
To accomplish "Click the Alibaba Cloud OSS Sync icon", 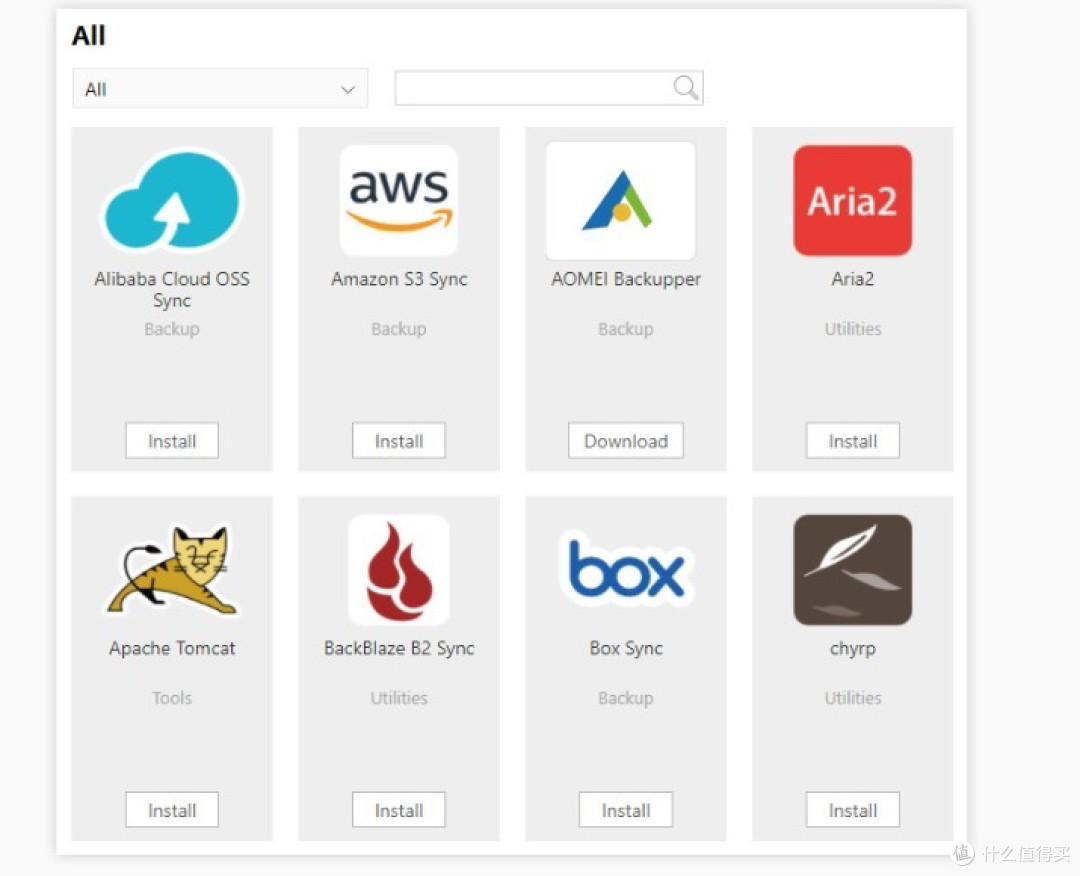I will [172, 200].
